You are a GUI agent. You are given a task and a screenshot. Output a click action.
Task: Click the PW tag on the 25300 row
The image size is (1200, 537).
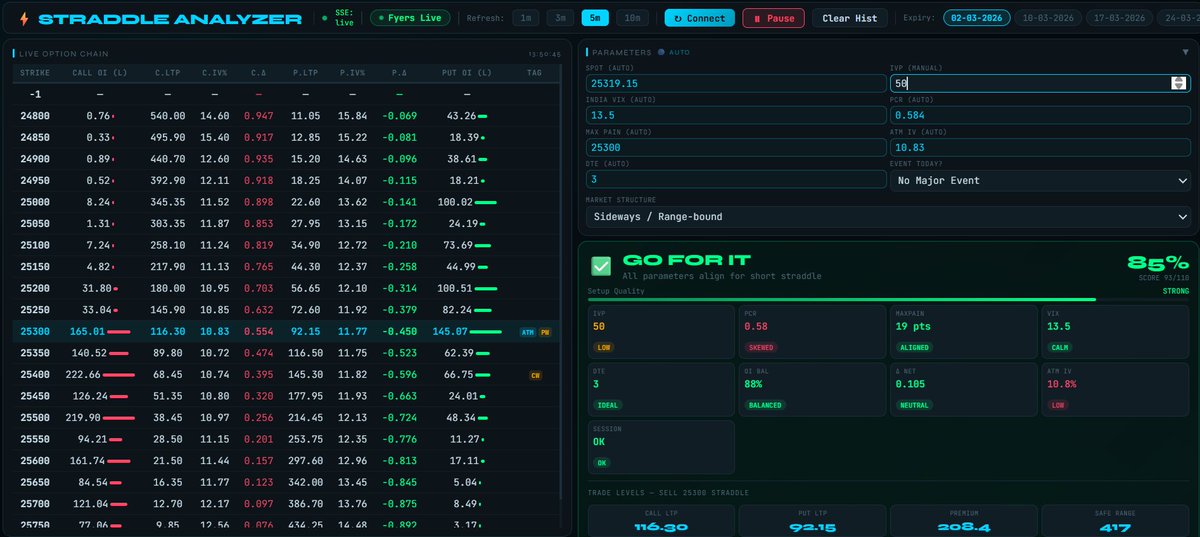coord(545,331)
